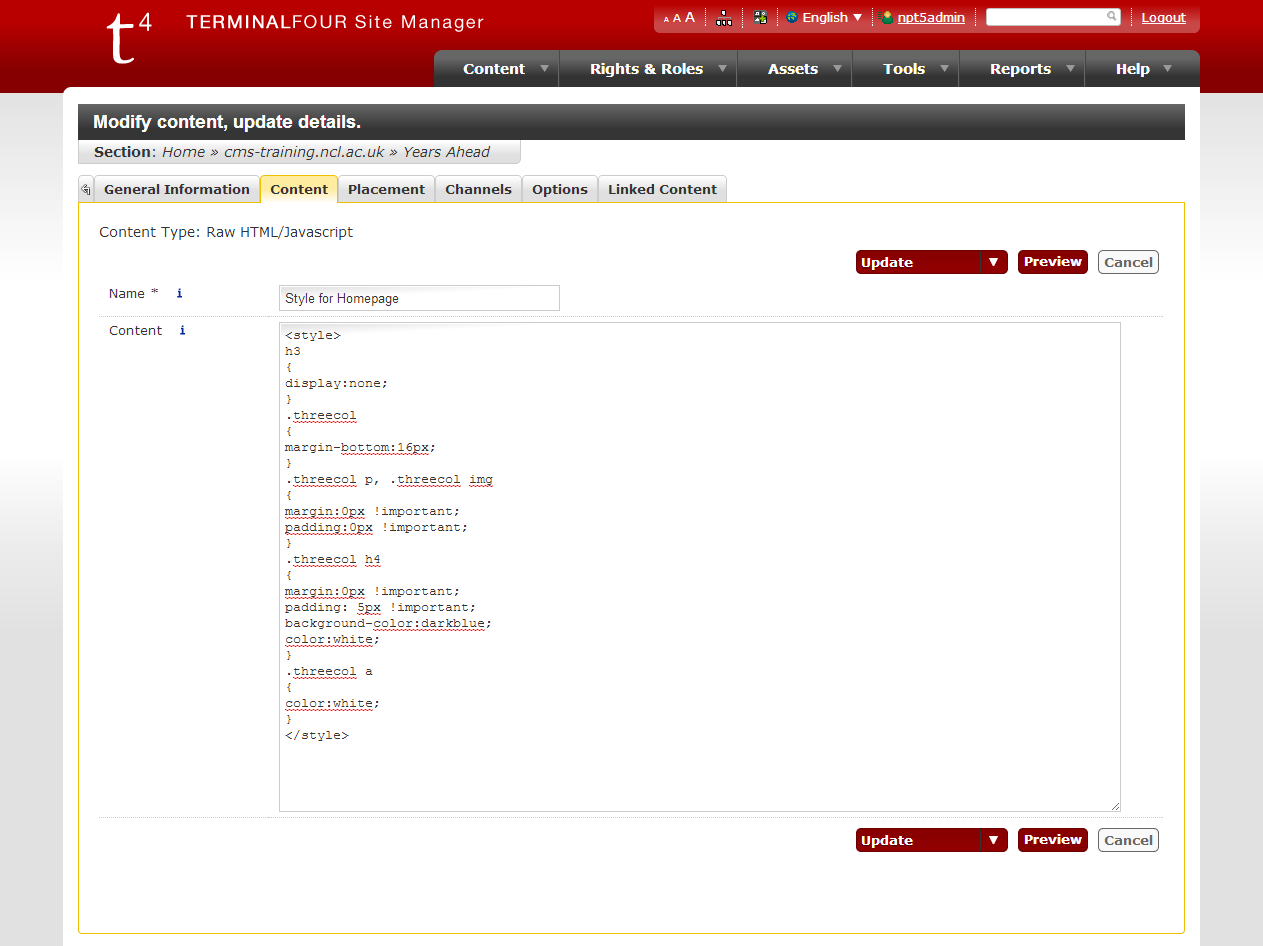The image size is (1263, 946).
Task: Click the resize handle of Content textarea
Action: click(1114, 805)
